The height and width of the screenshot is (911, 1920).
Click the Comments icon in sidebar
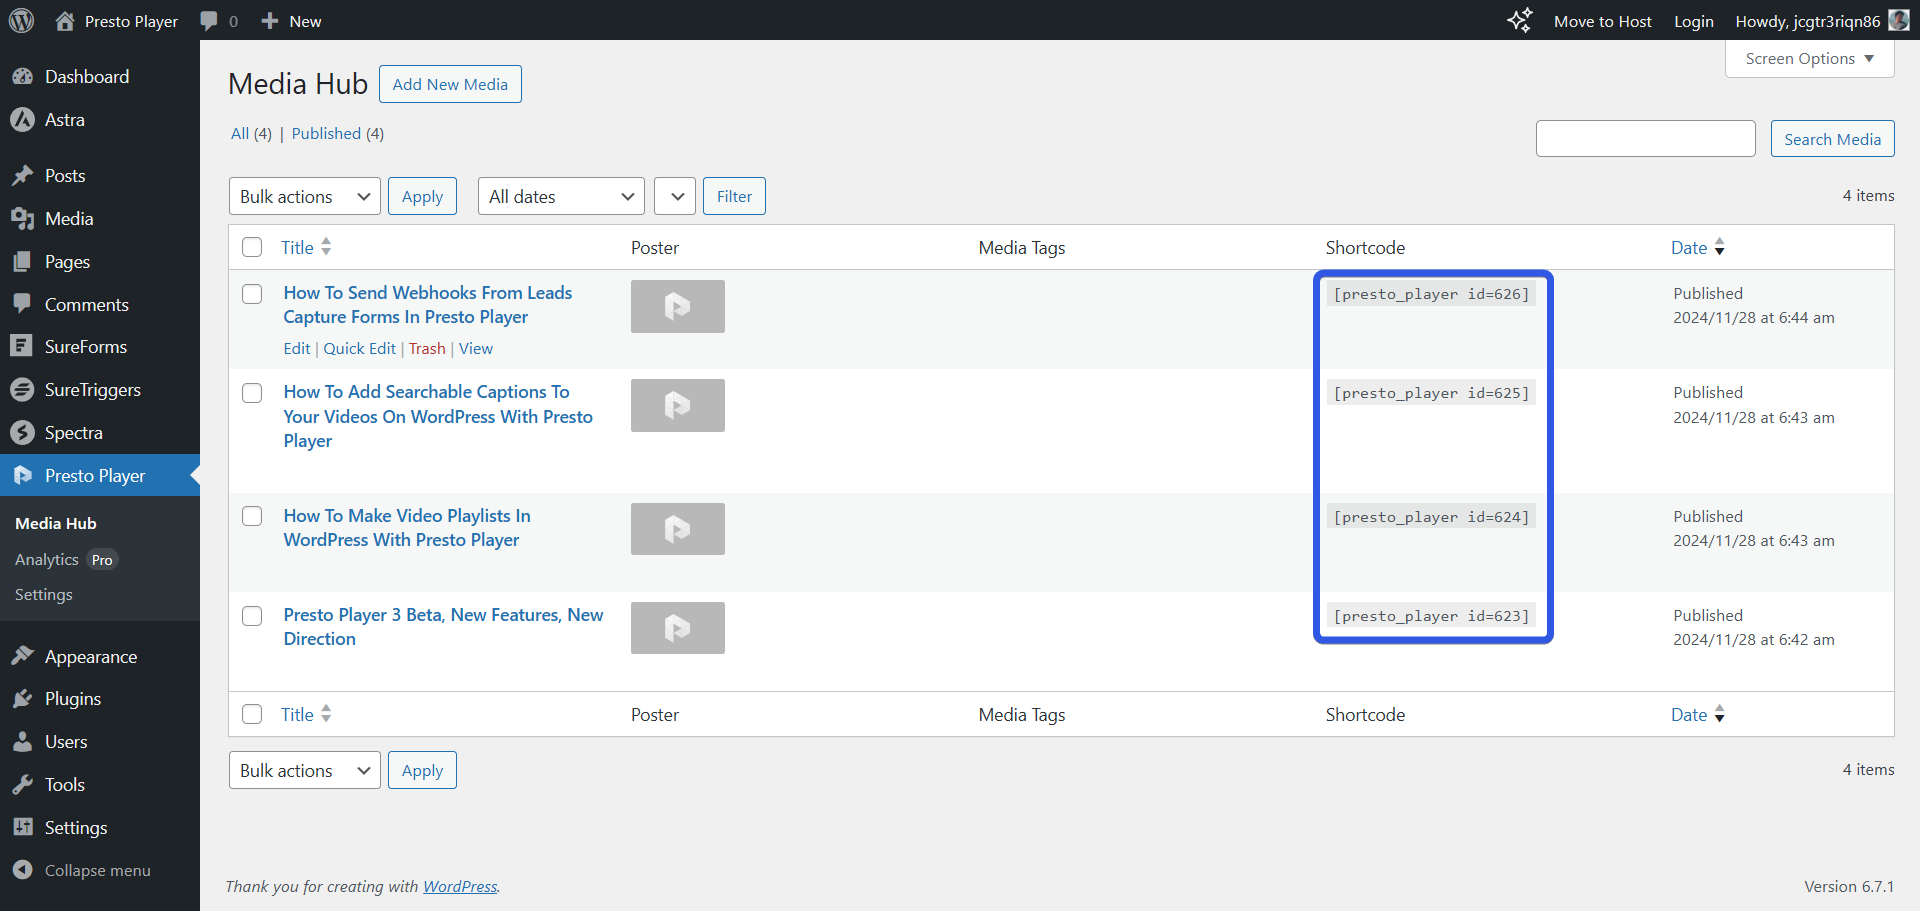pyautogui.click(x=22, y=304)
